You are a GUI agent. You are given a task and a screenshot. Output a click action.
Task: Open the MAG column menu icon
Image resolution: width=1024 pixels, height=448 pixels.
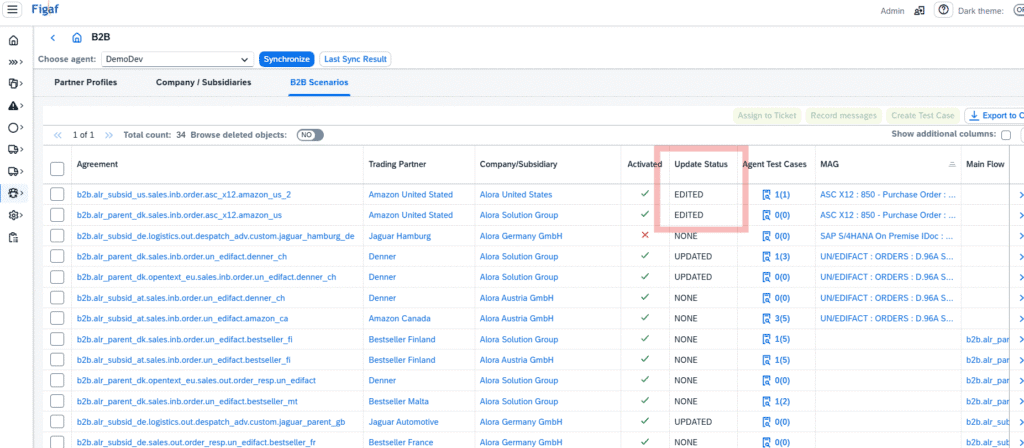[x=952, y=165]
